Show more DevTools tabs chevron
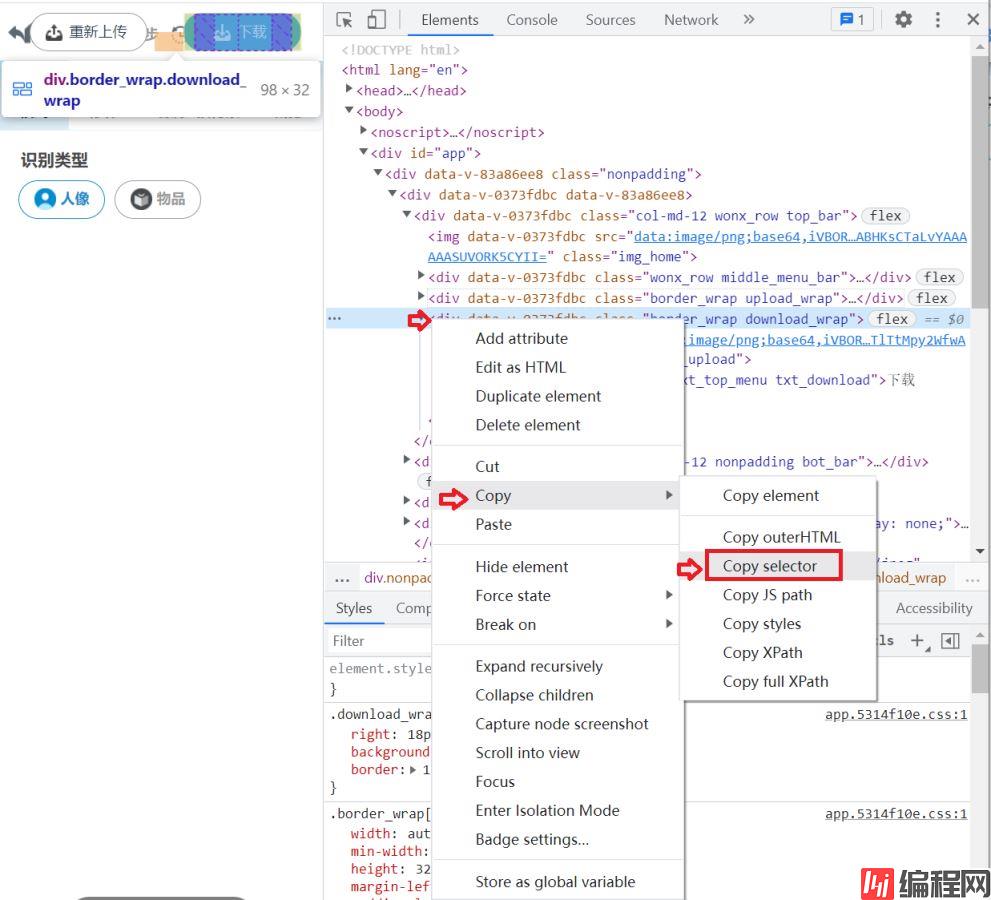This screenshot has height=900, width=991. [x=749, y=20]
